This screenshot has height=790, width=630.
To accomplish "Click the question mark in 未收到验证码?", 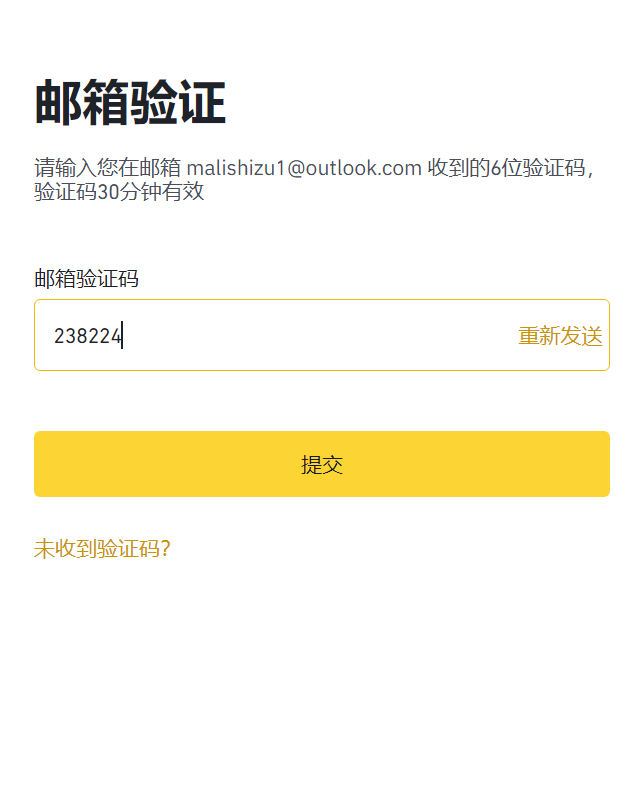I will coord(166,548).
